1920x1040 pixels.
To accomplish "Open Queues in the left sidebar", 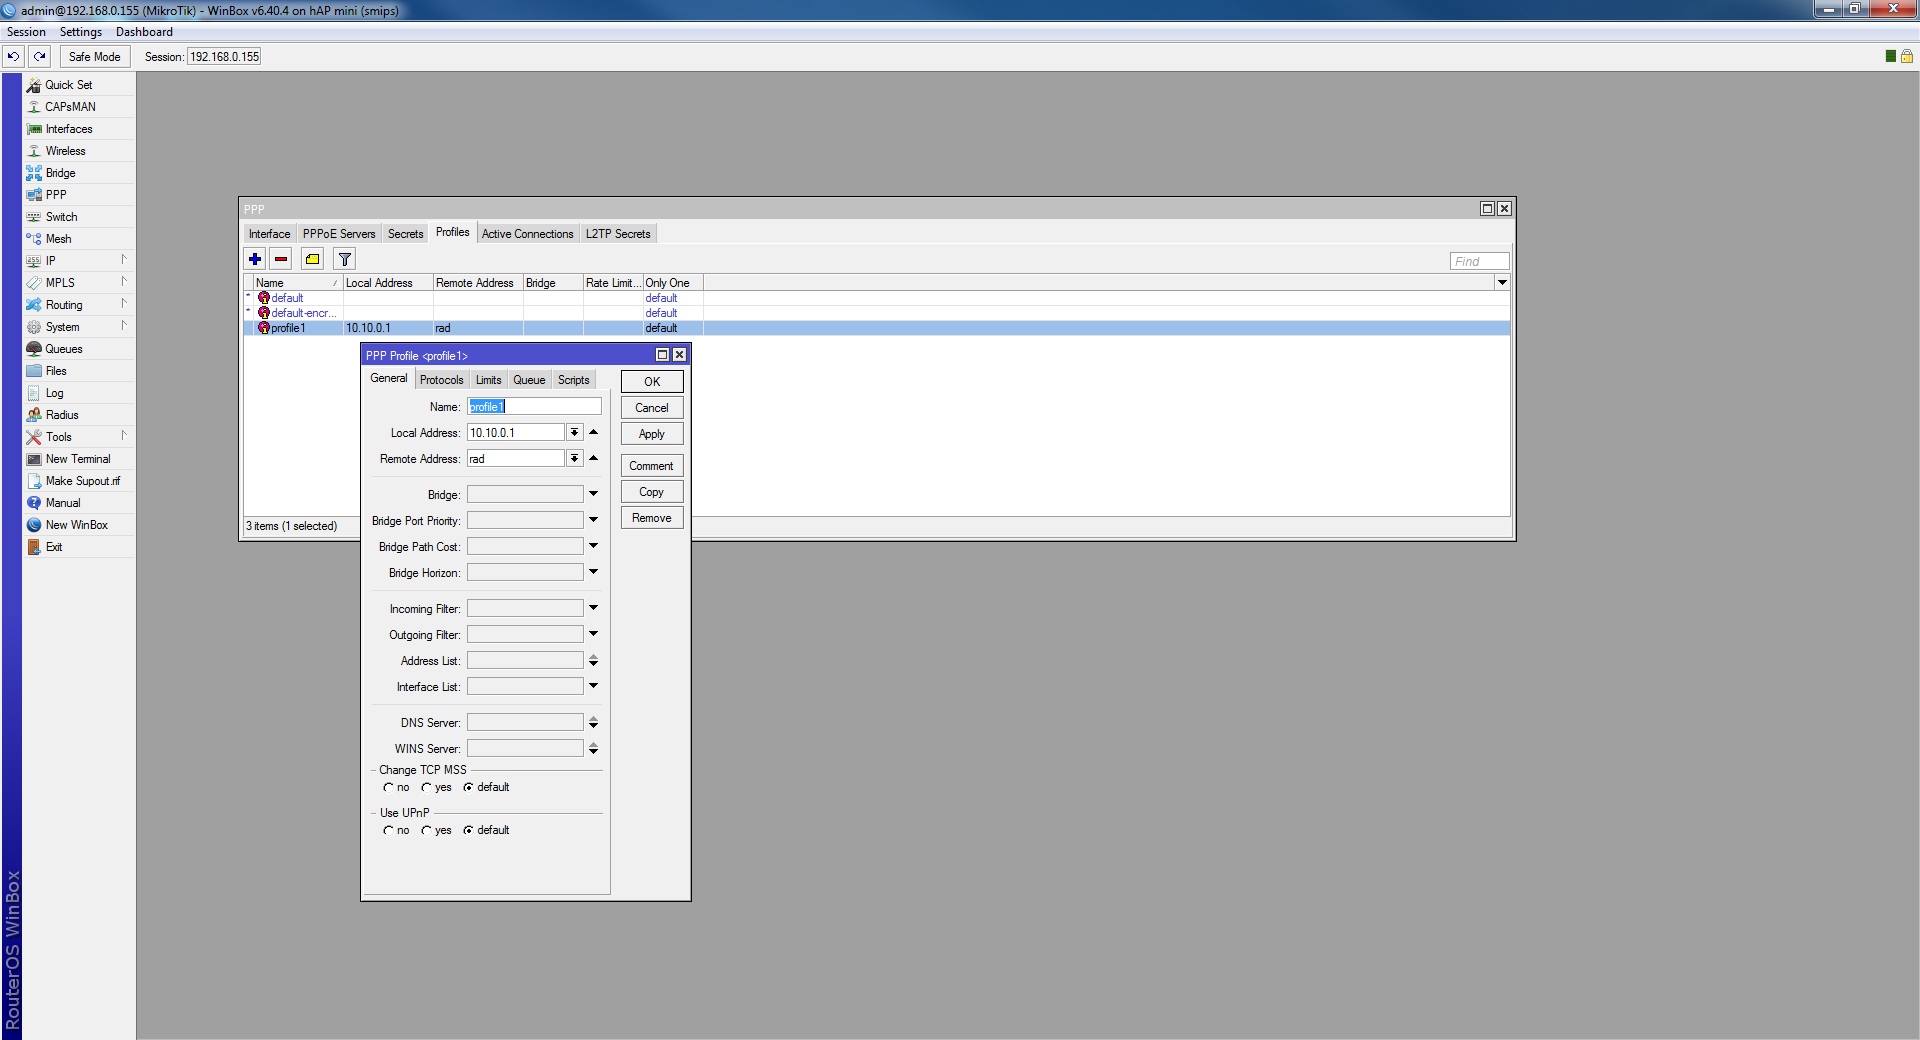I will coord(63,349).
